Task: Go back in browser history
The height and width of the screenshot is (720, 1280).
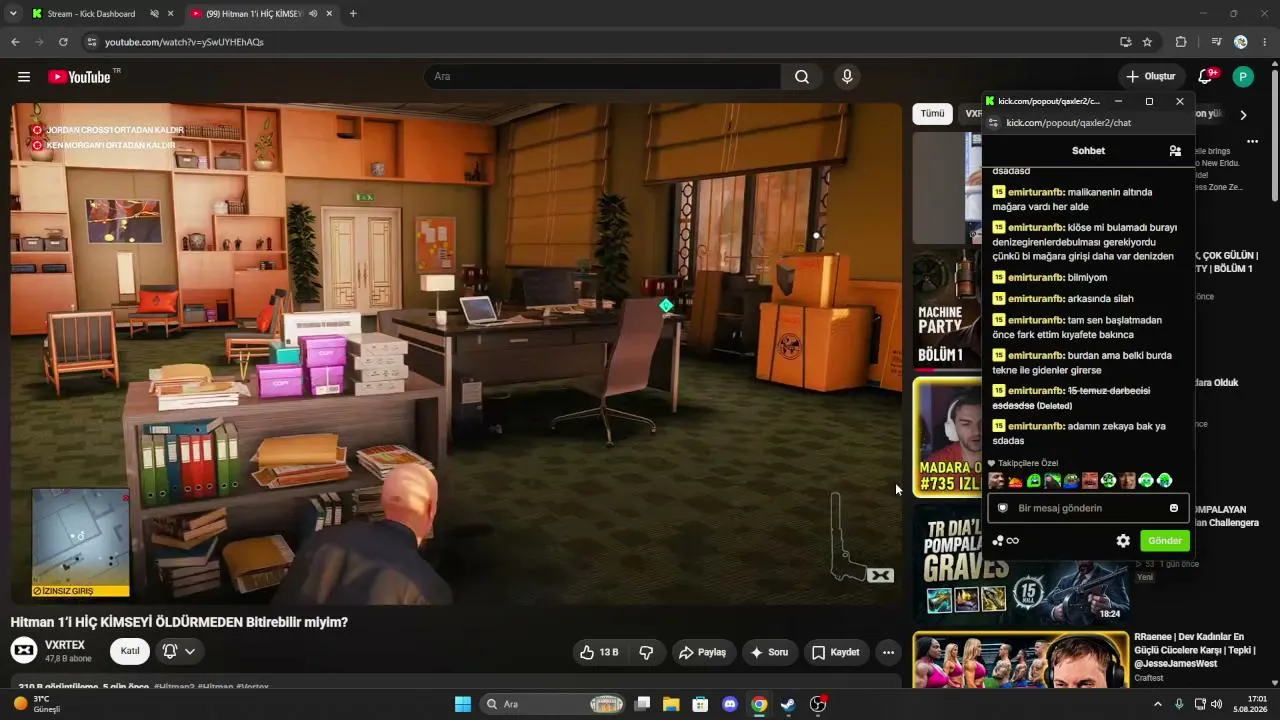Action: pyautogui.click(x=15, y=42)
